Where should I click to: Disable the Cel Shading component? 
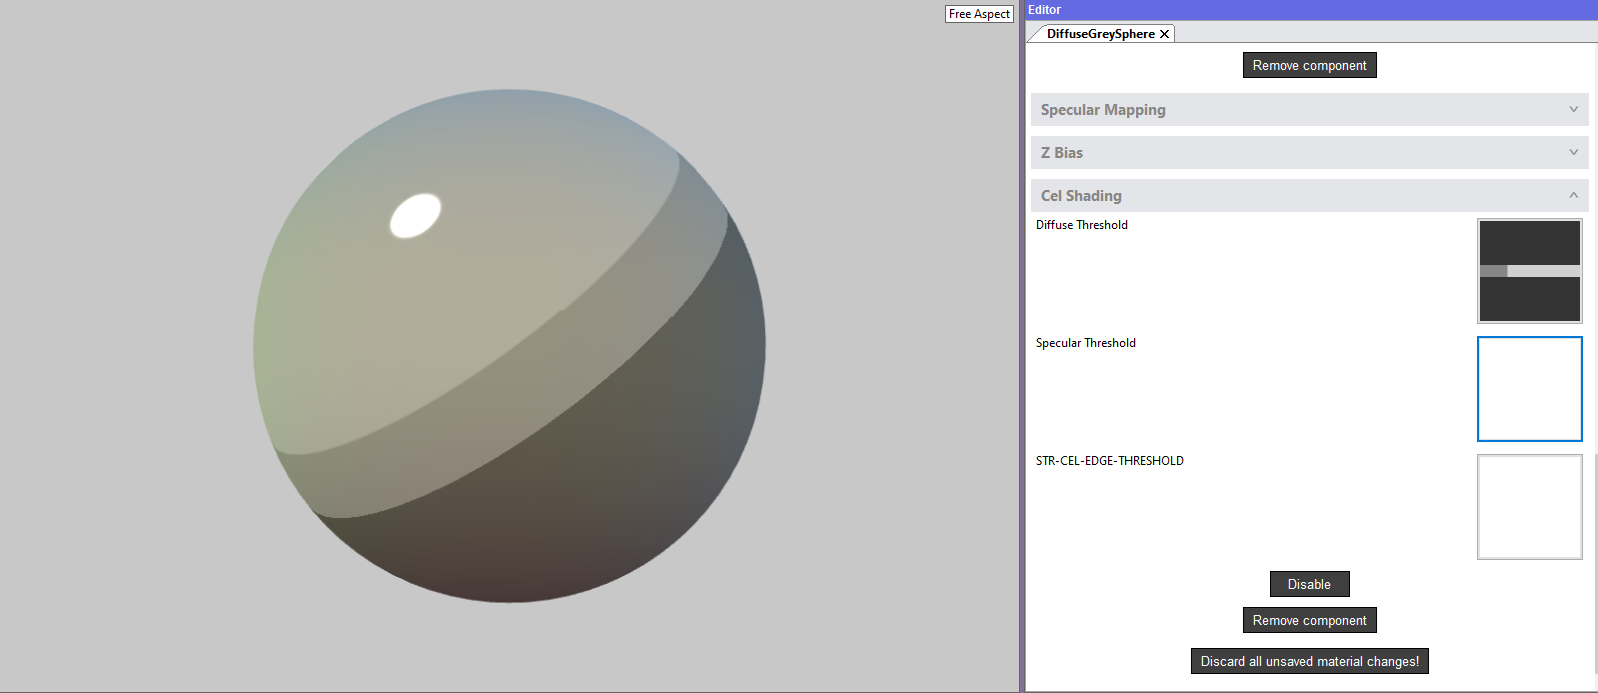1309,585
